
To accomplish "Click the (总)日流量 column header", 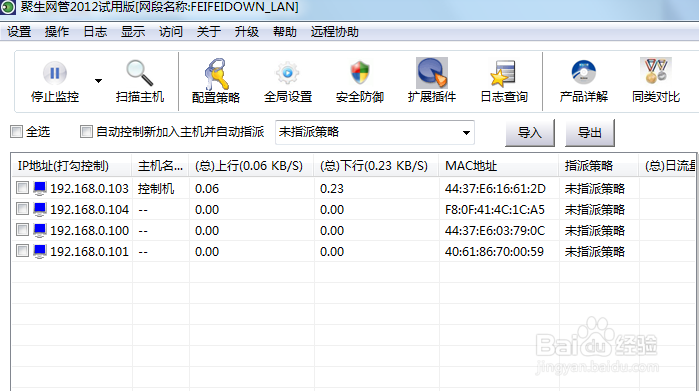I will [668, 166].
